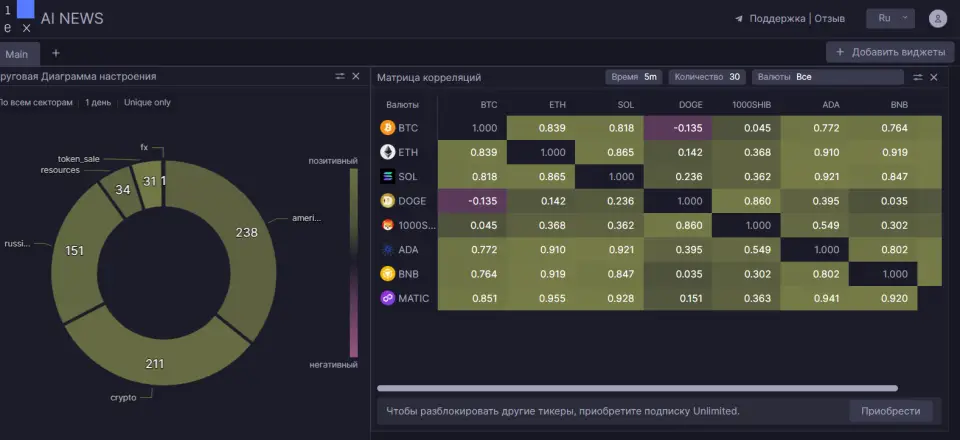Click the MATIC row coin icon
The height and width of the screenshot is (440, 960).
(388, 299)
